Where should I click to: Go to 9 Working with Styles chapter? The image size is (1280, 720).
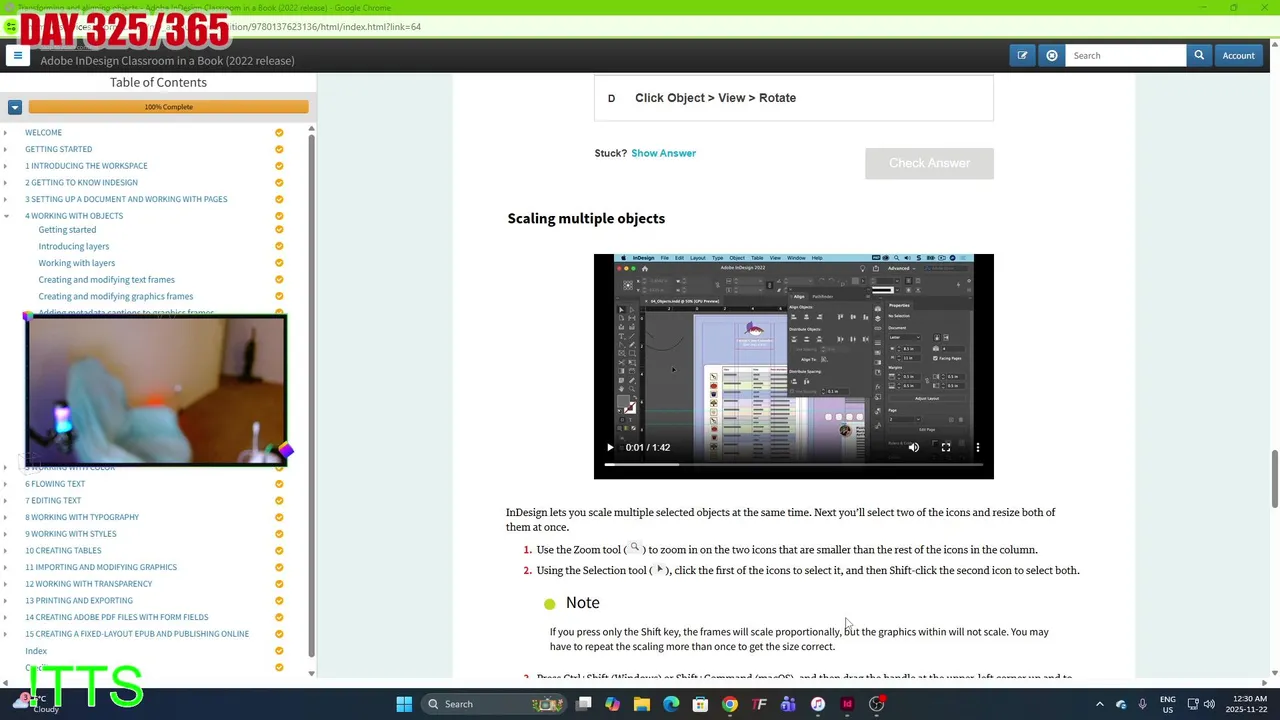(71, 534)
